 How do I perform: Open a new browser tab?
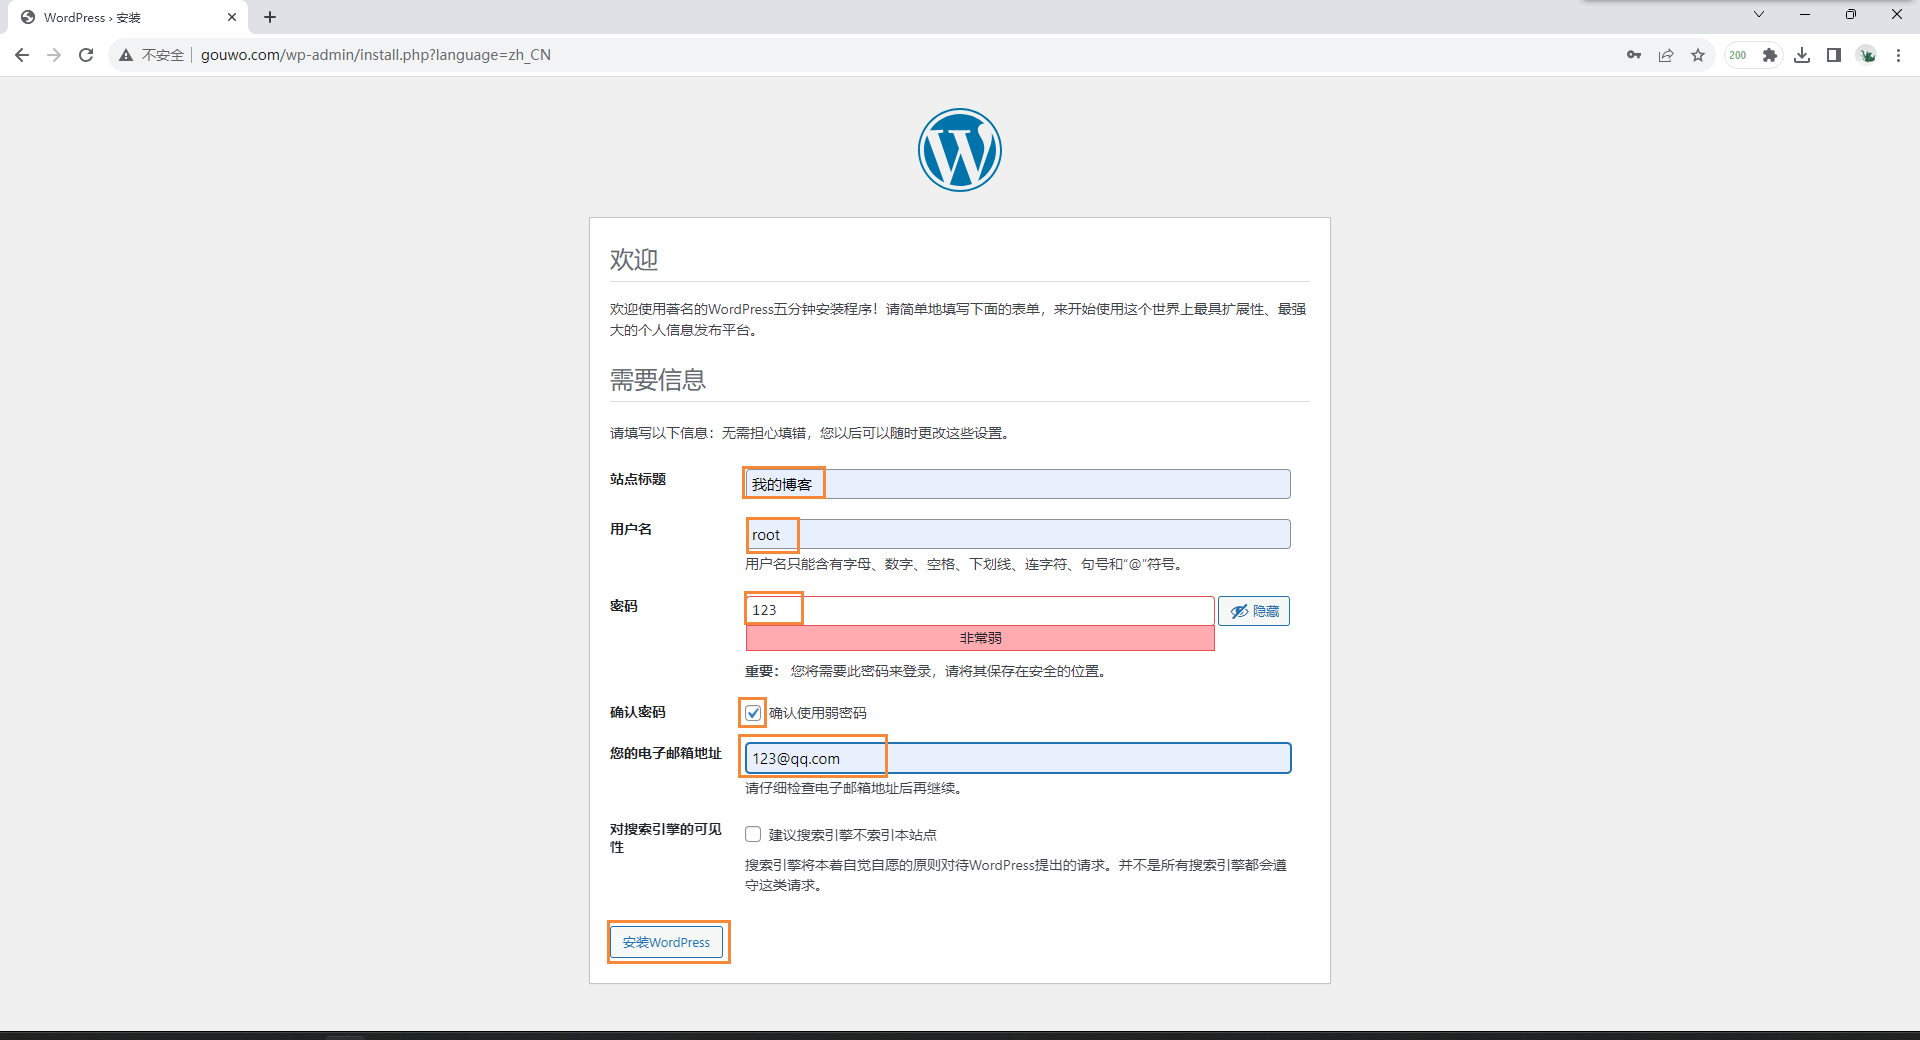(270, 17)
